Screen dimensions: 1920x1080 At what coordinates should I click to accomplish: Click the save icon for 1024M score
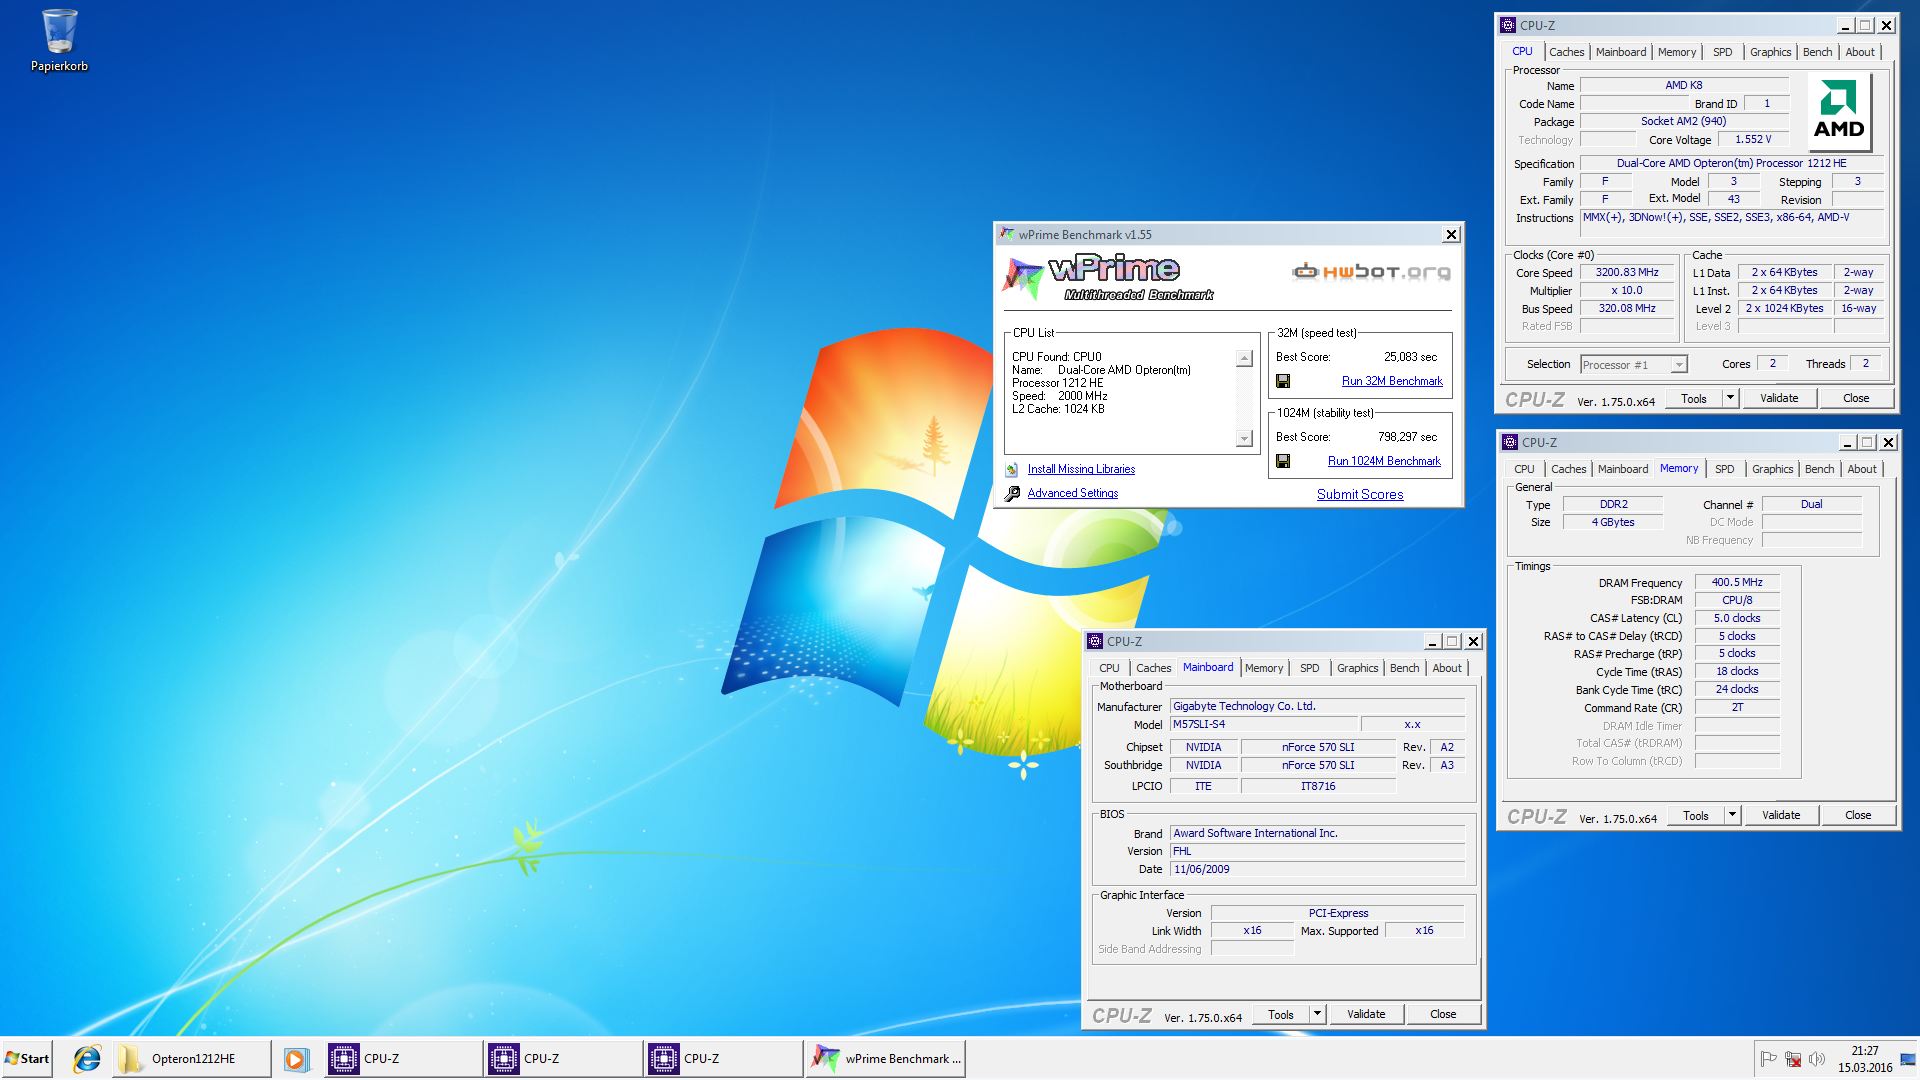(1283, 461)
